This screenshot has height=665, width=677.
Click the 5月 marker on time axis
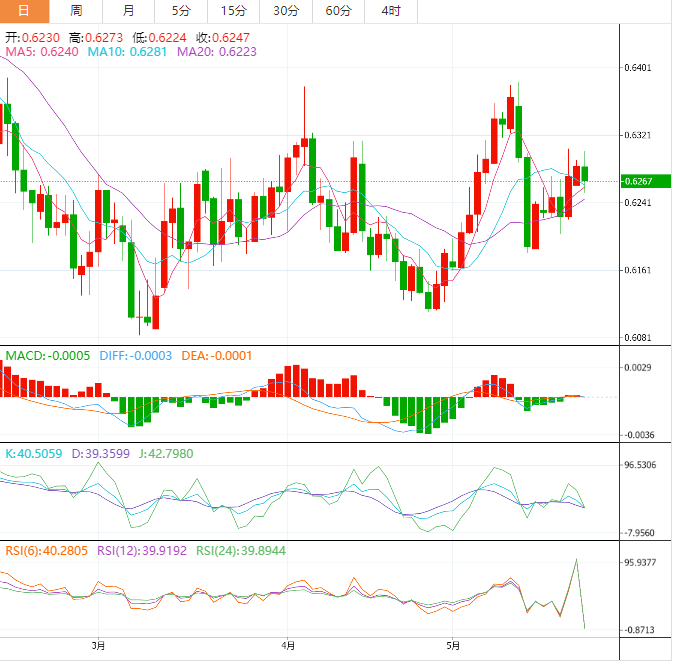453,645
